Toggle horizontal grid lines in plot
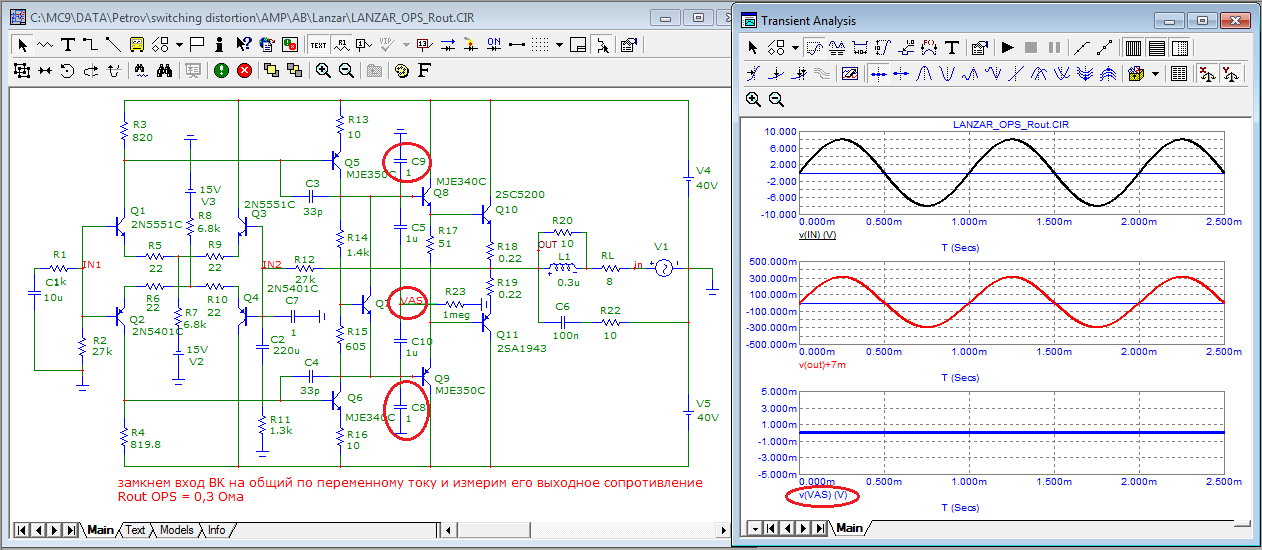The image size is (1262, 550). (1156, 47)
